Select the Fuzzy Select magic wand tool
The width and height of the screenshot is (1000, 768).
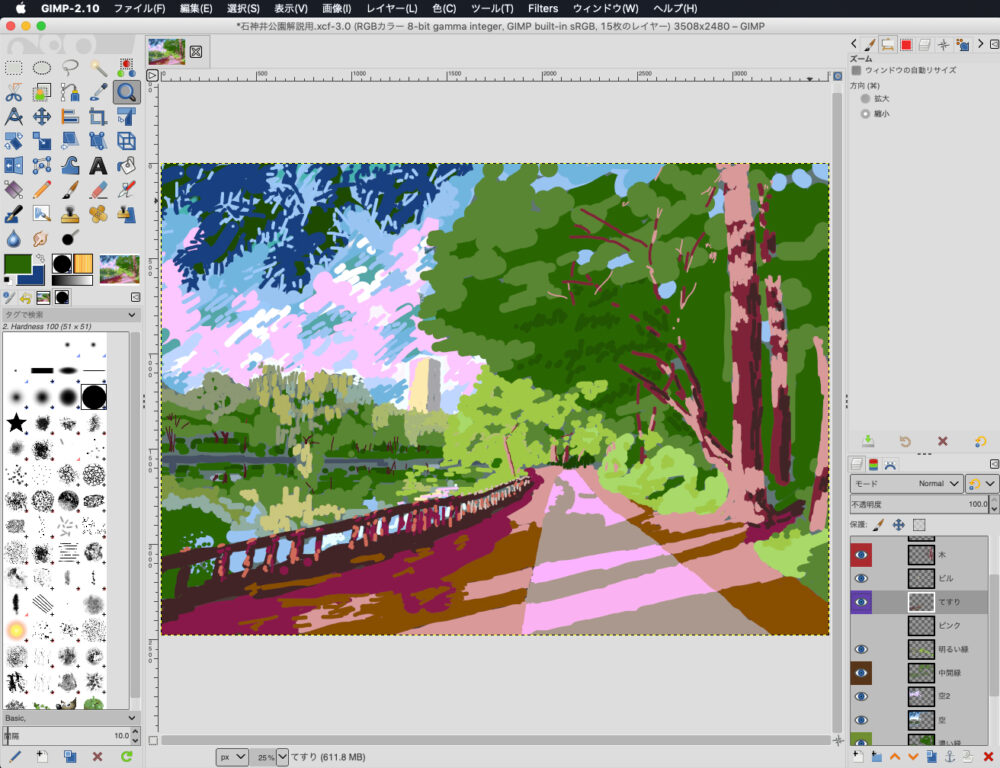point(98,68)
